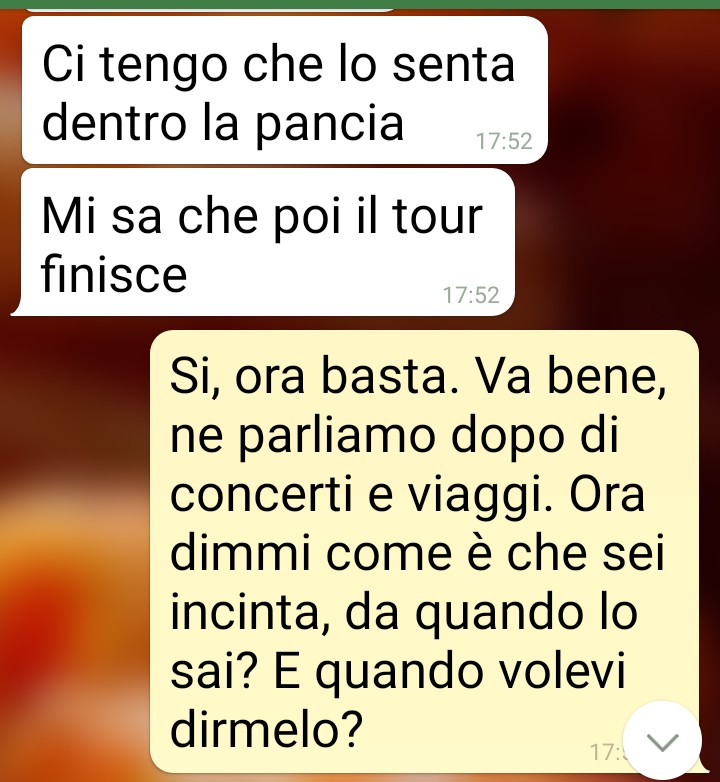Tap the 17:52 timestamp on the 'dentro la pancia' message
Screen dimensions: 720x782
[504, 141]
